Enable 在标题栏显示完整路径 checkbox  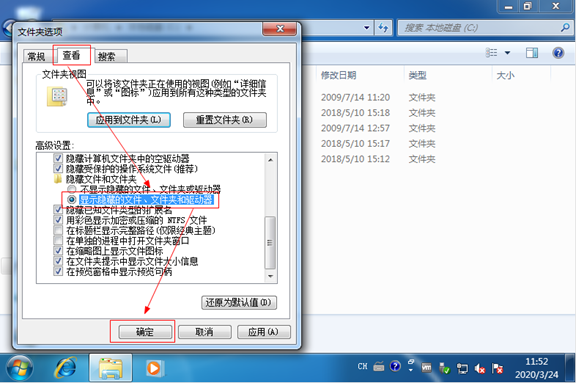click(x=58, y=231)
